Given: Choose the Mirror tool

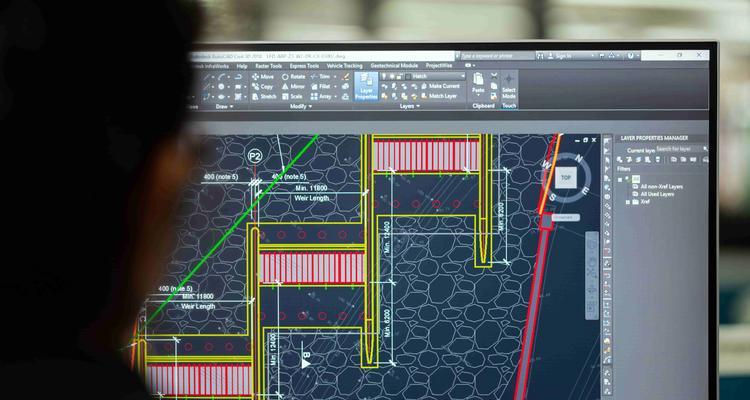Looking at the screenshot, I should click(292, 87).
